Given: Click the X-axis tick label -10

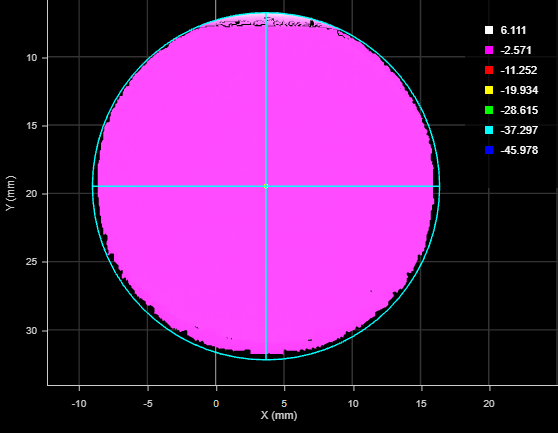Looking at the screenshot, I should (79, 403).
